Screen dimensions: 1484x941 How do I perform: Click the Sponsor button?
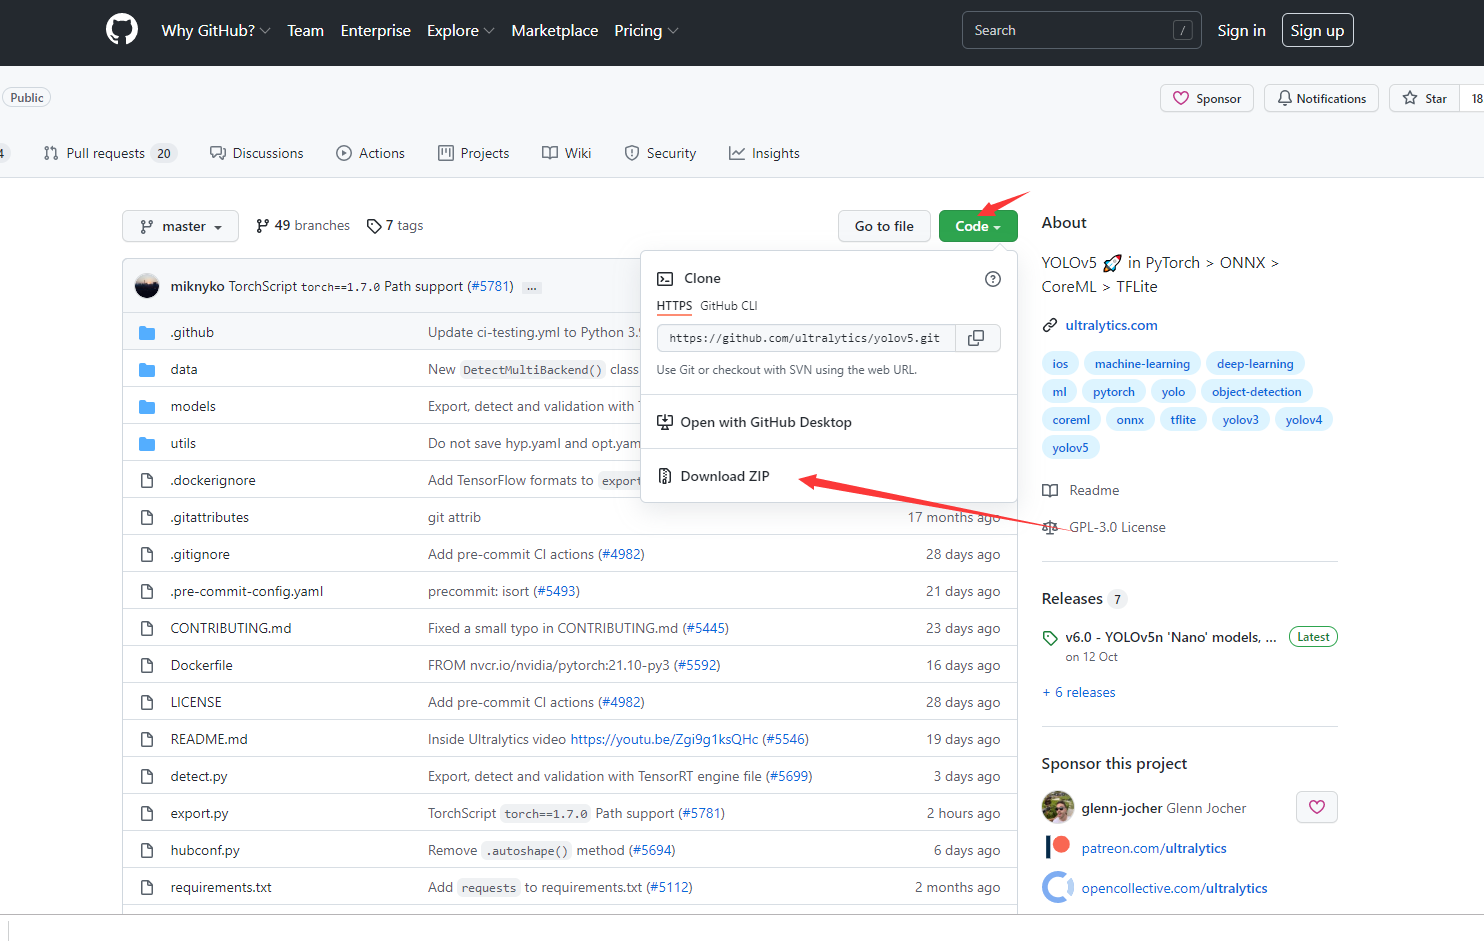point(1207,98)
